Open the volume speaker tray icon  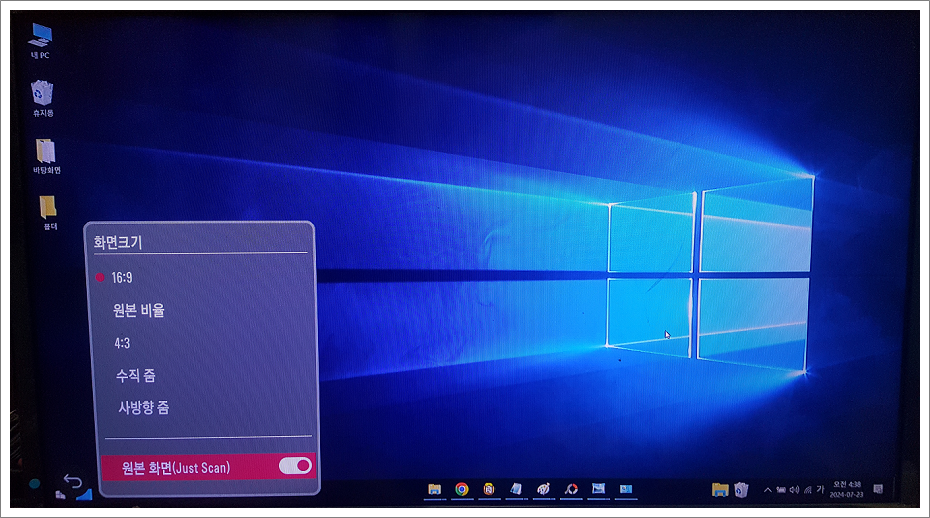[794, 490]
